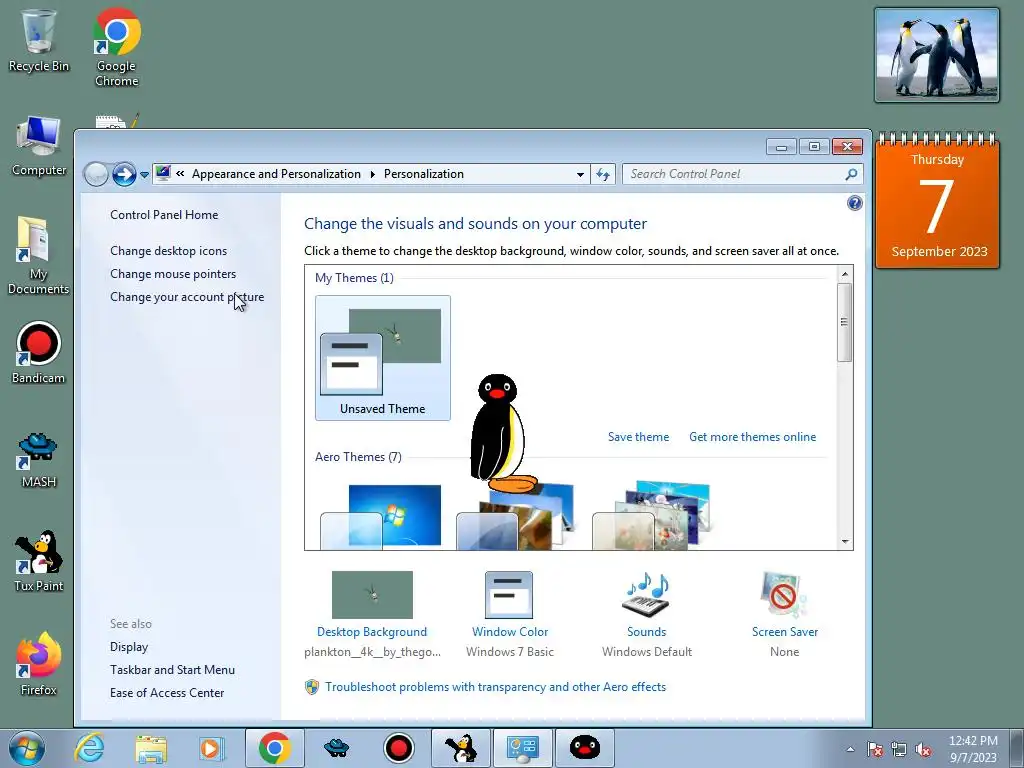
Task: Switch to Control Panel taskbar button
Action: click(x=522, y=748)
